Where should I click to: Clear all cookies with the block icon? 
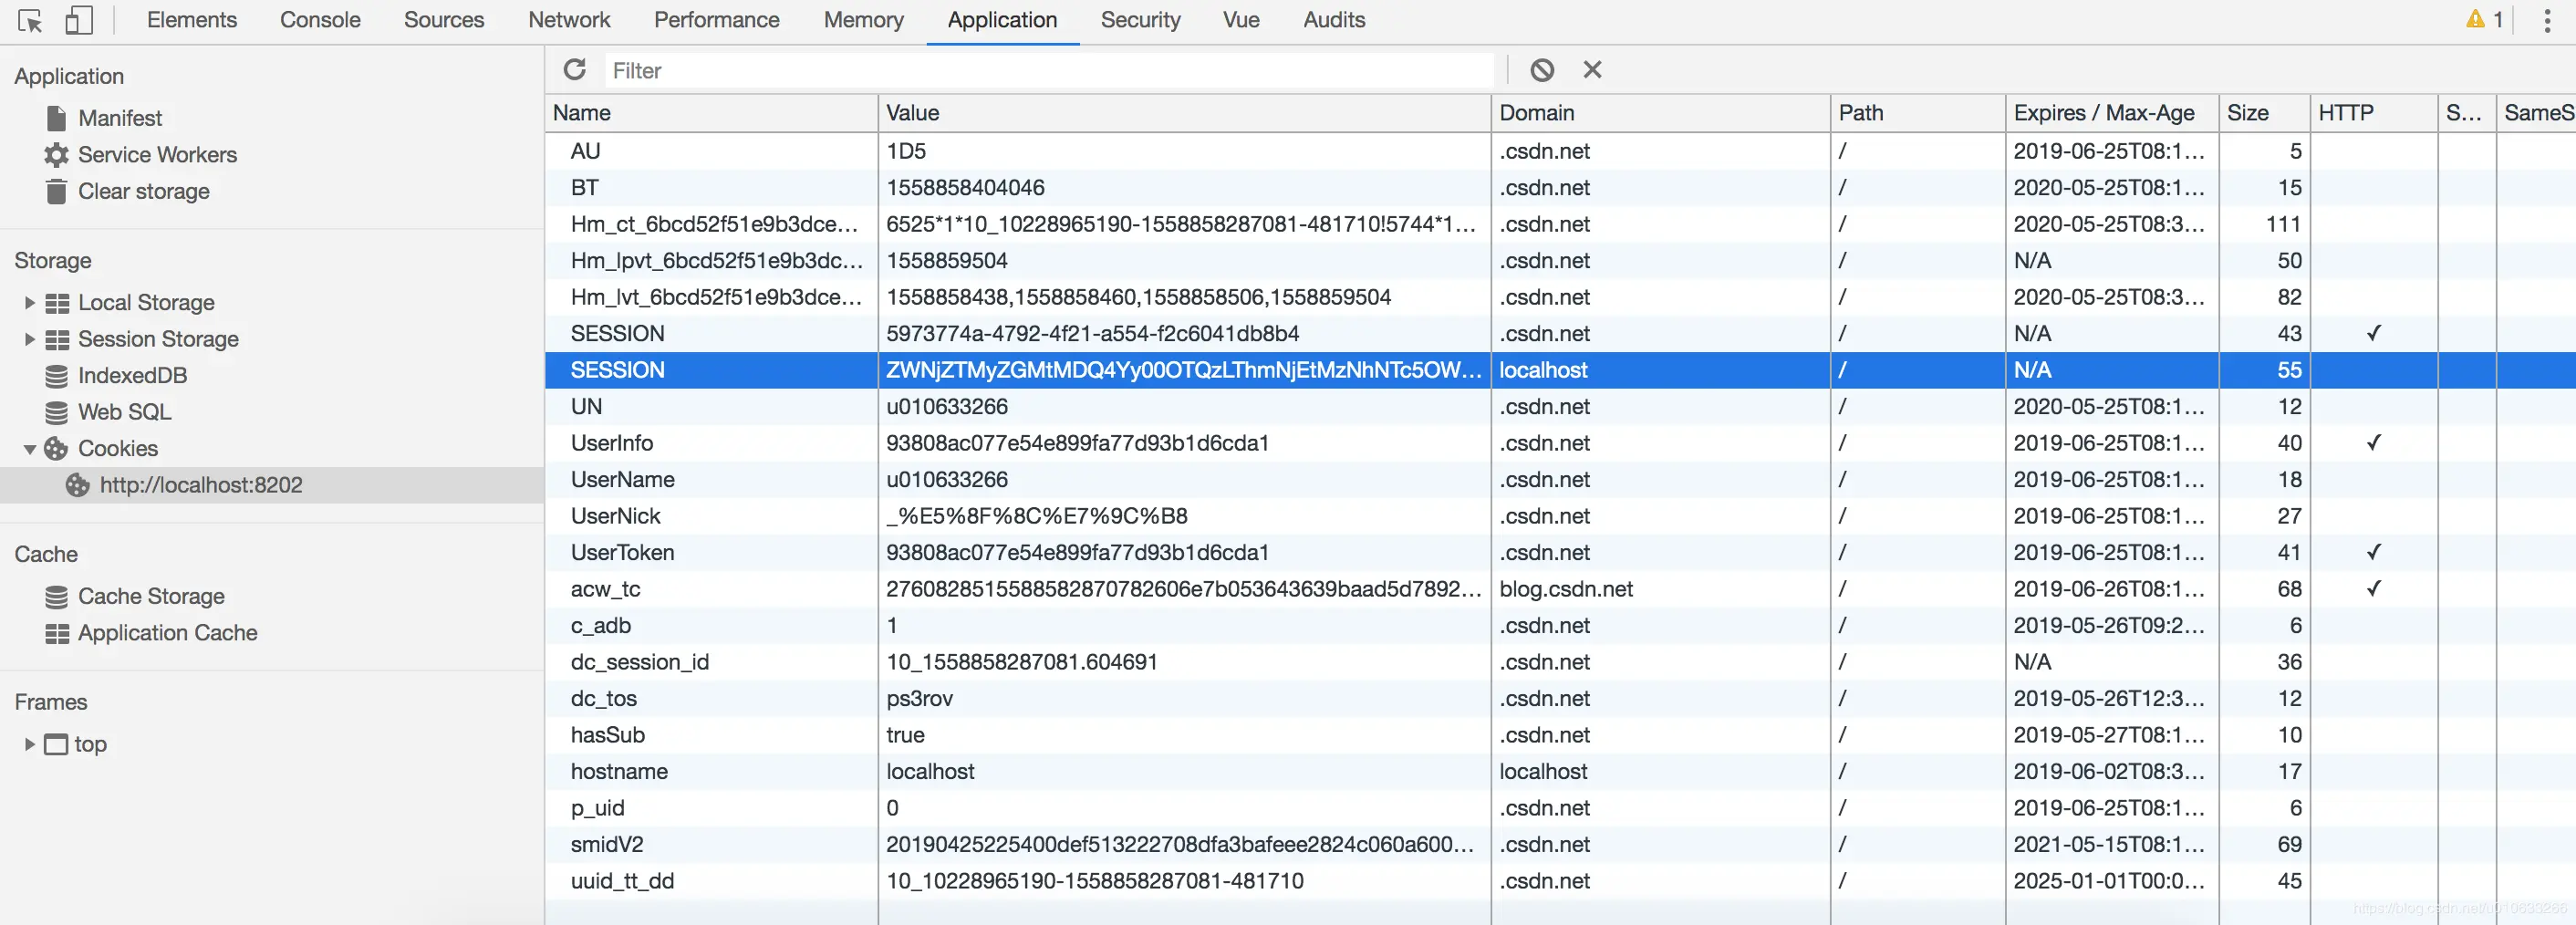tap(1542, 69)
